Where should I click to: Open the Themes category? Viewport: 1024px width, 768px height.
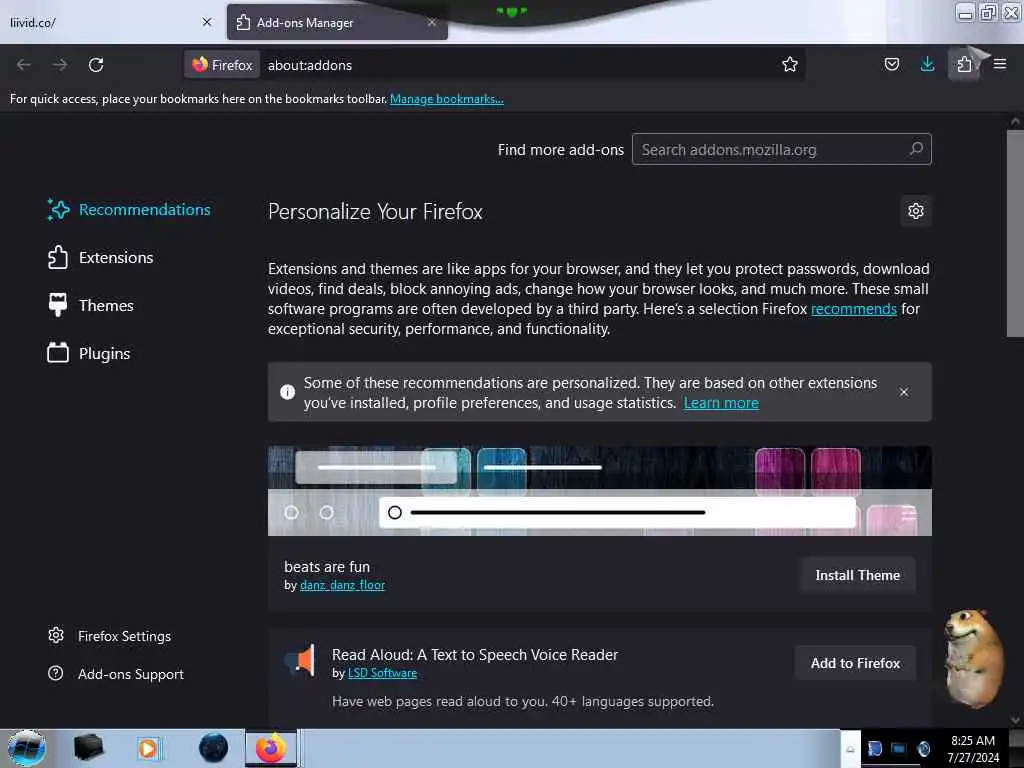(x=91, y=305)
